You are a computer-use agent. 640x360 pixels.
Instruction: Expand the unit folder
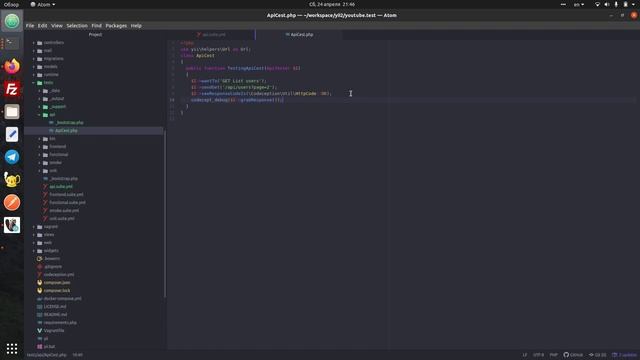(53, 171)
